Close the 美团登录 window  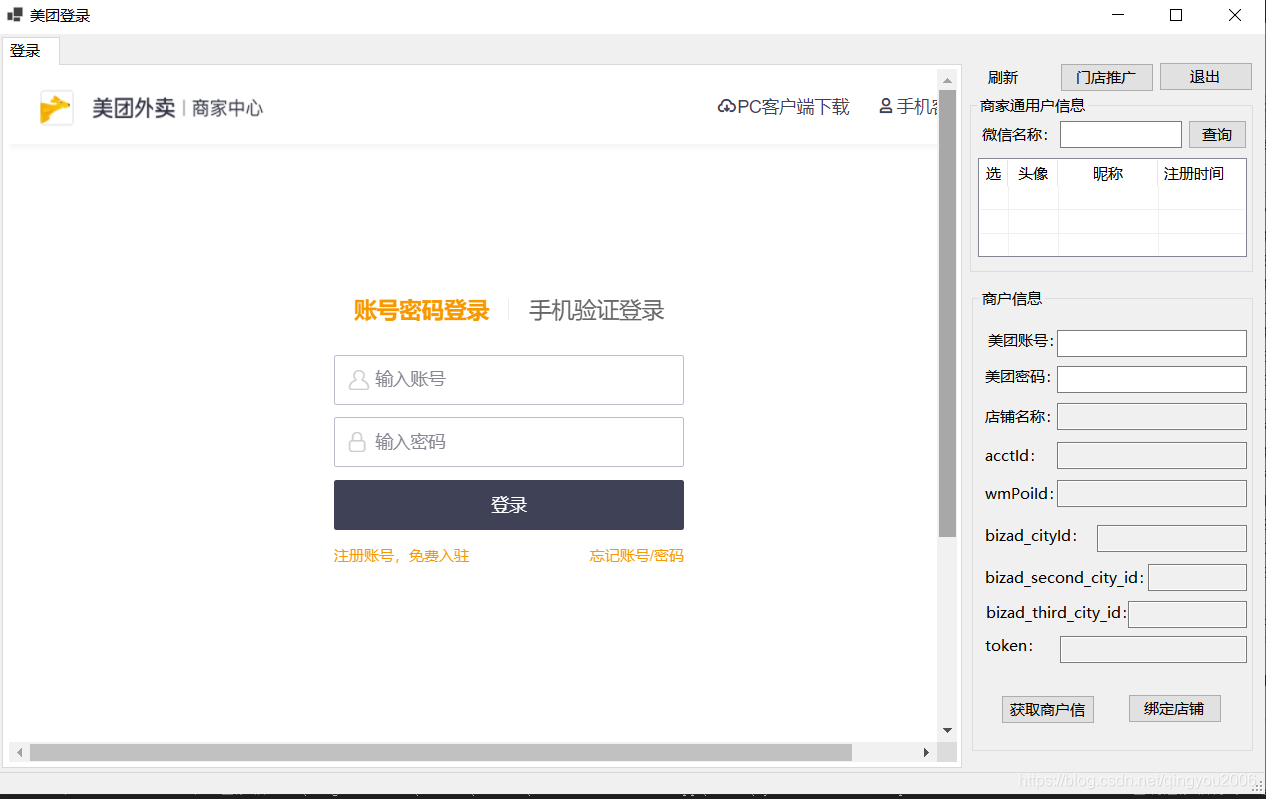click(1235, 15)
